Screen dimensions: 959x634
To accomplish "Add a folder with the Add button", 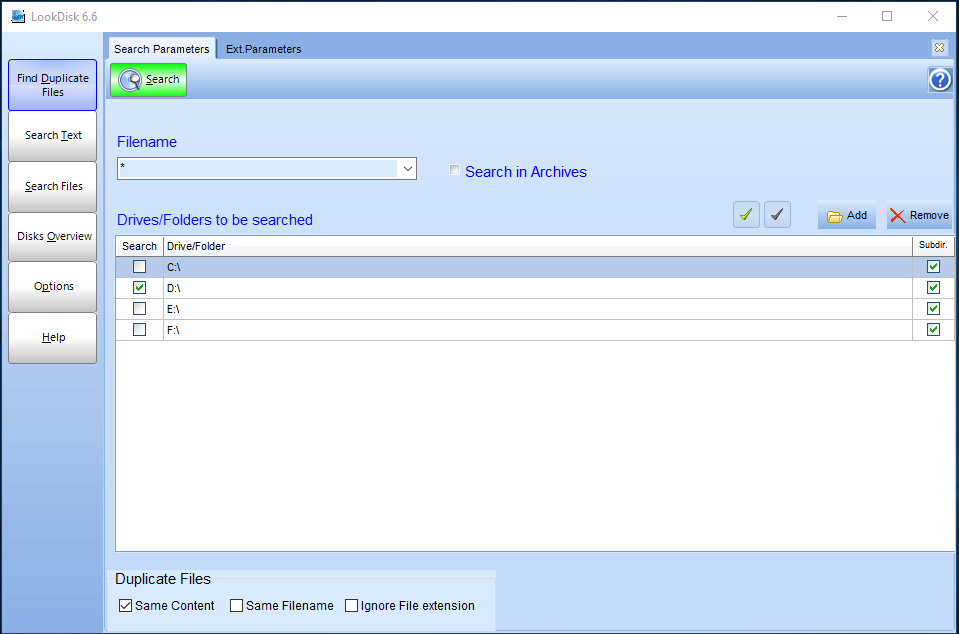I will 846,215.
